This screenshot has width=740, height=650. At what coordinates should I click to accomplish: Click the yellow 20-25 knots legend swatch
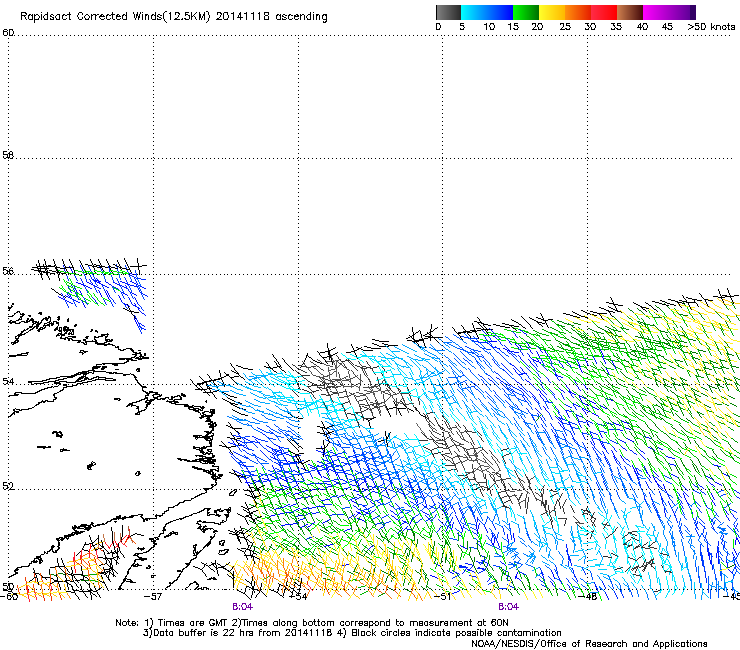tap(552, 12)
